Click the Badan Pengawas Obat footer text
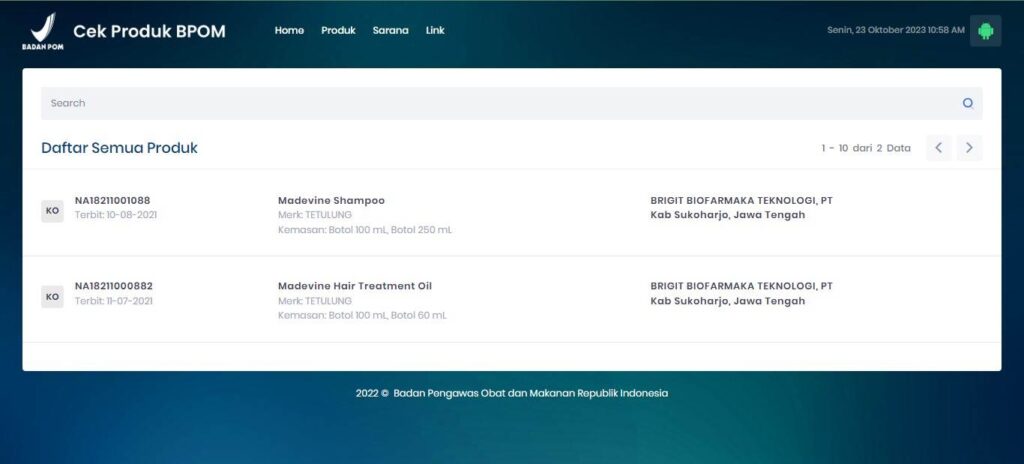1024x464 pixels. pos(511,393)
